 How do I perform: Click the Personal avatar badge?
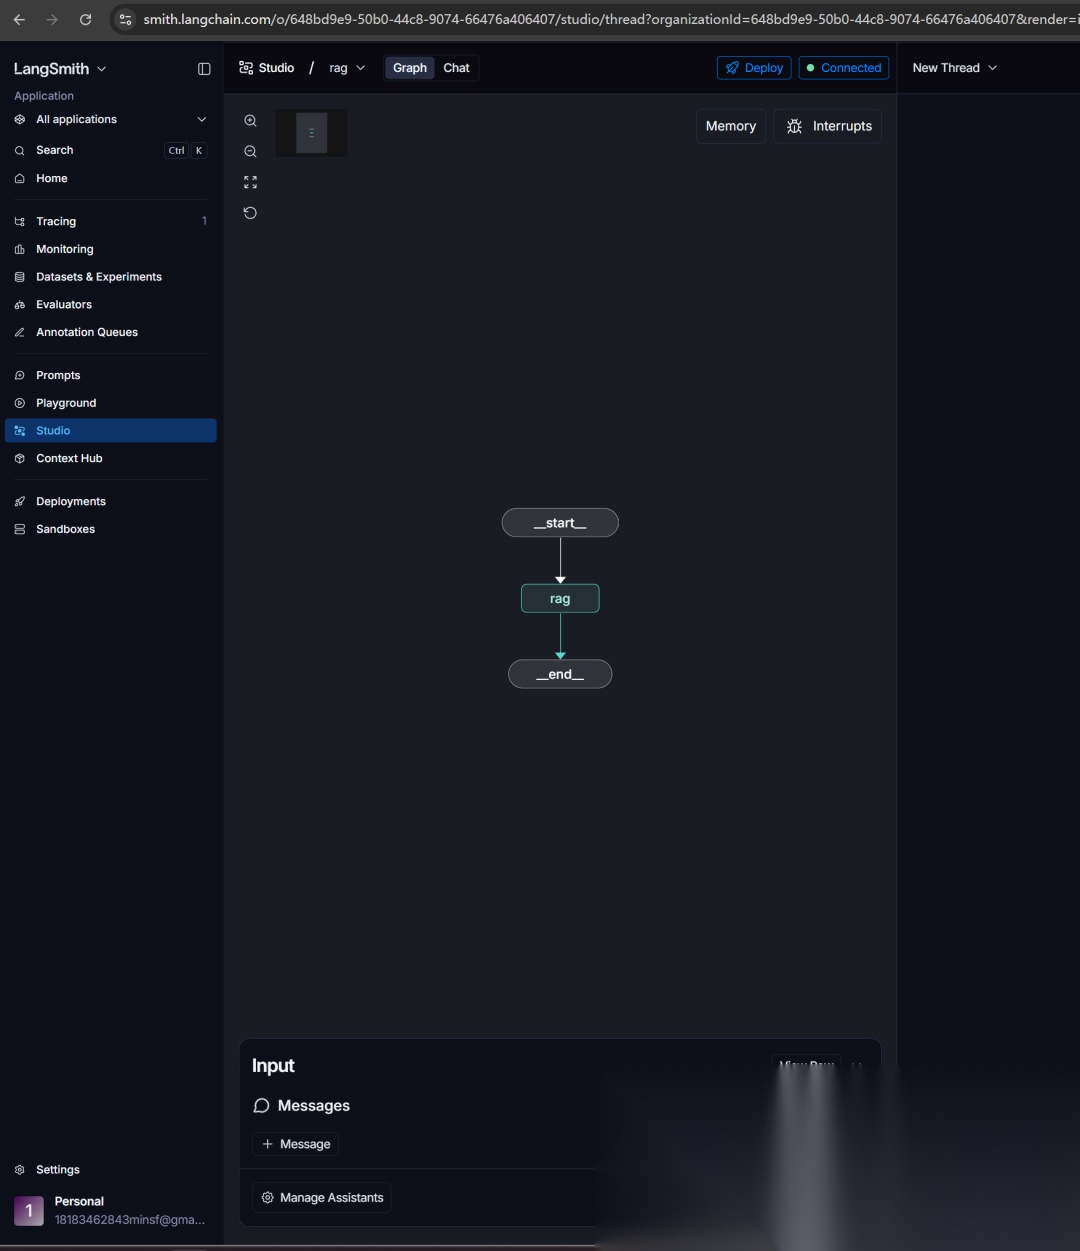(28, 1210)
